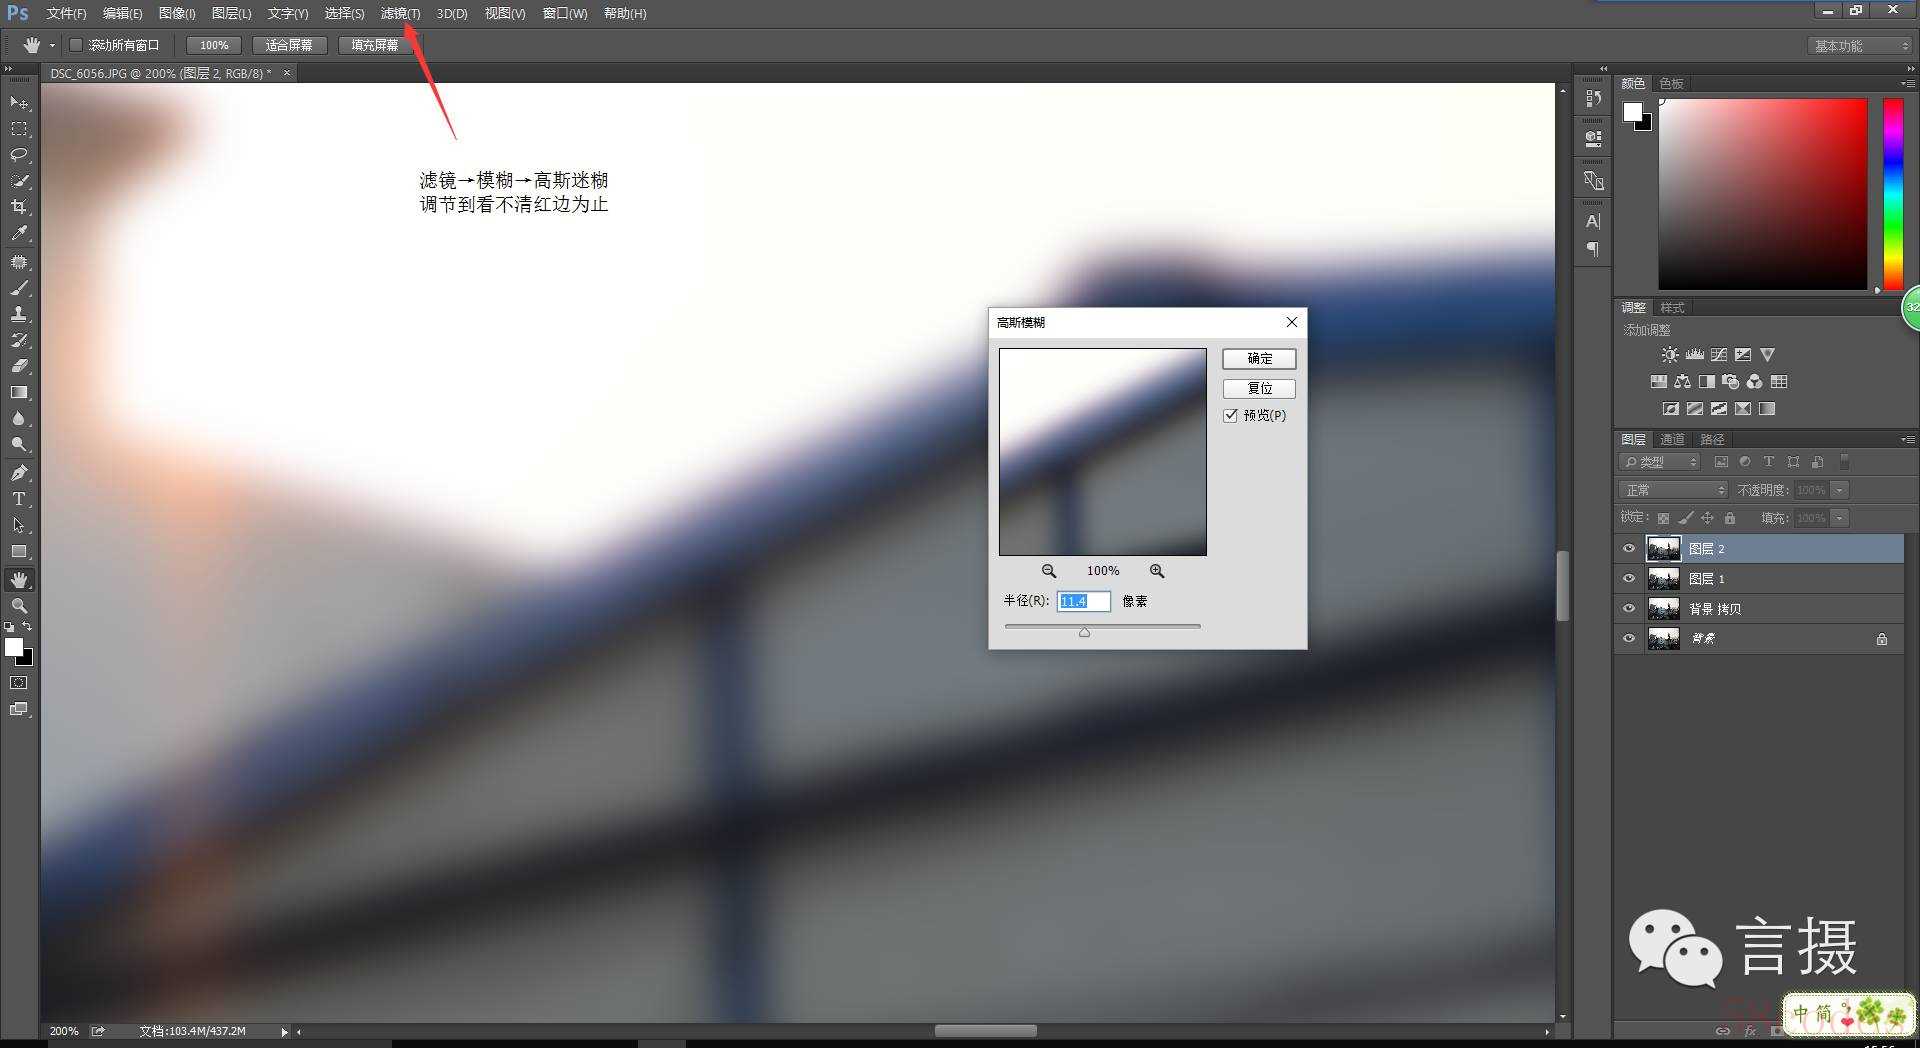Open Color panel flyout menu
The height and width of the screenshot is (1048, 1920).
(x=1907, y=83)
